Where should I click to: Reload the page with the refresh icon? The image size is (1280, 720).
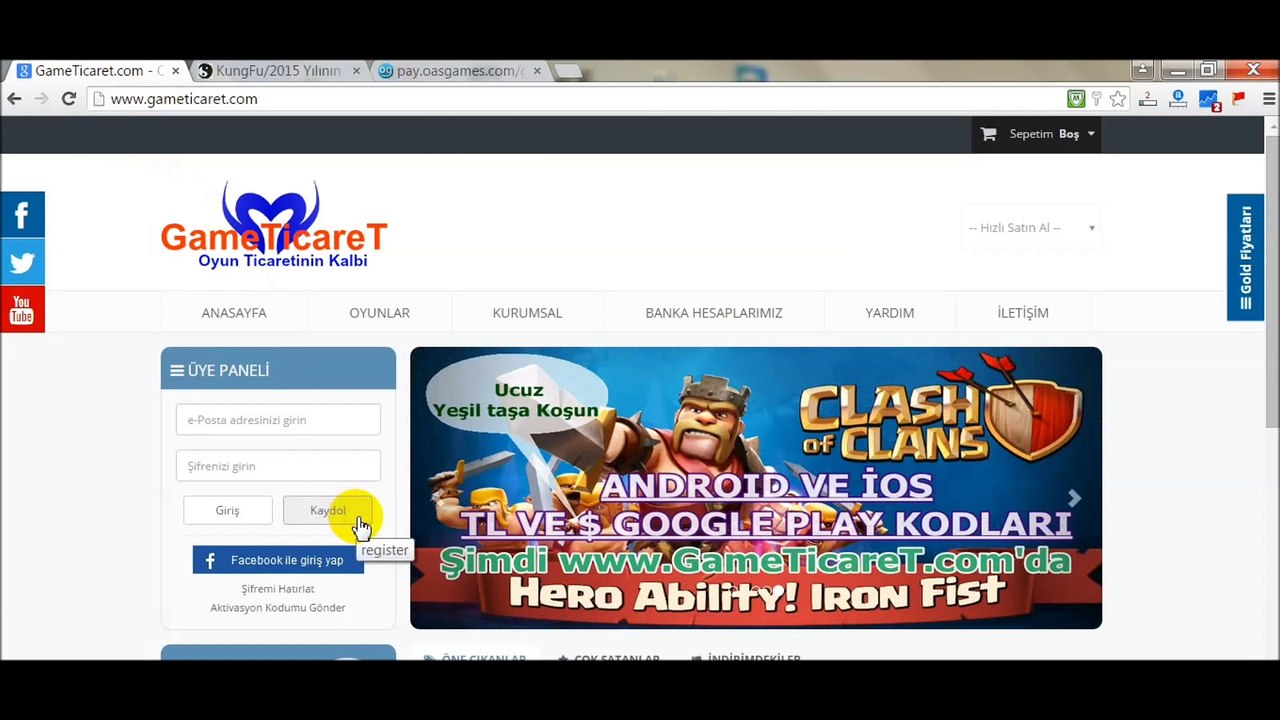point(69,99)
